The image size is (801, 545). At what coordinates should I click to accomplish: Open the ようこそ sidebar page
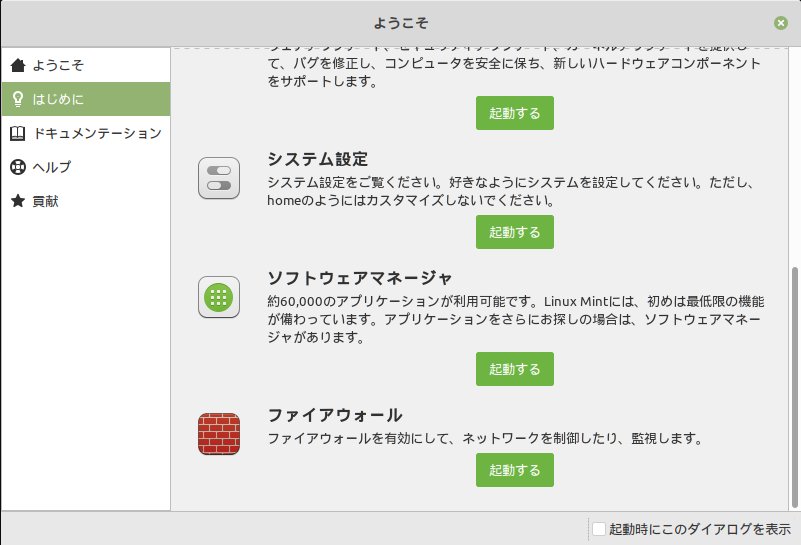86,65
